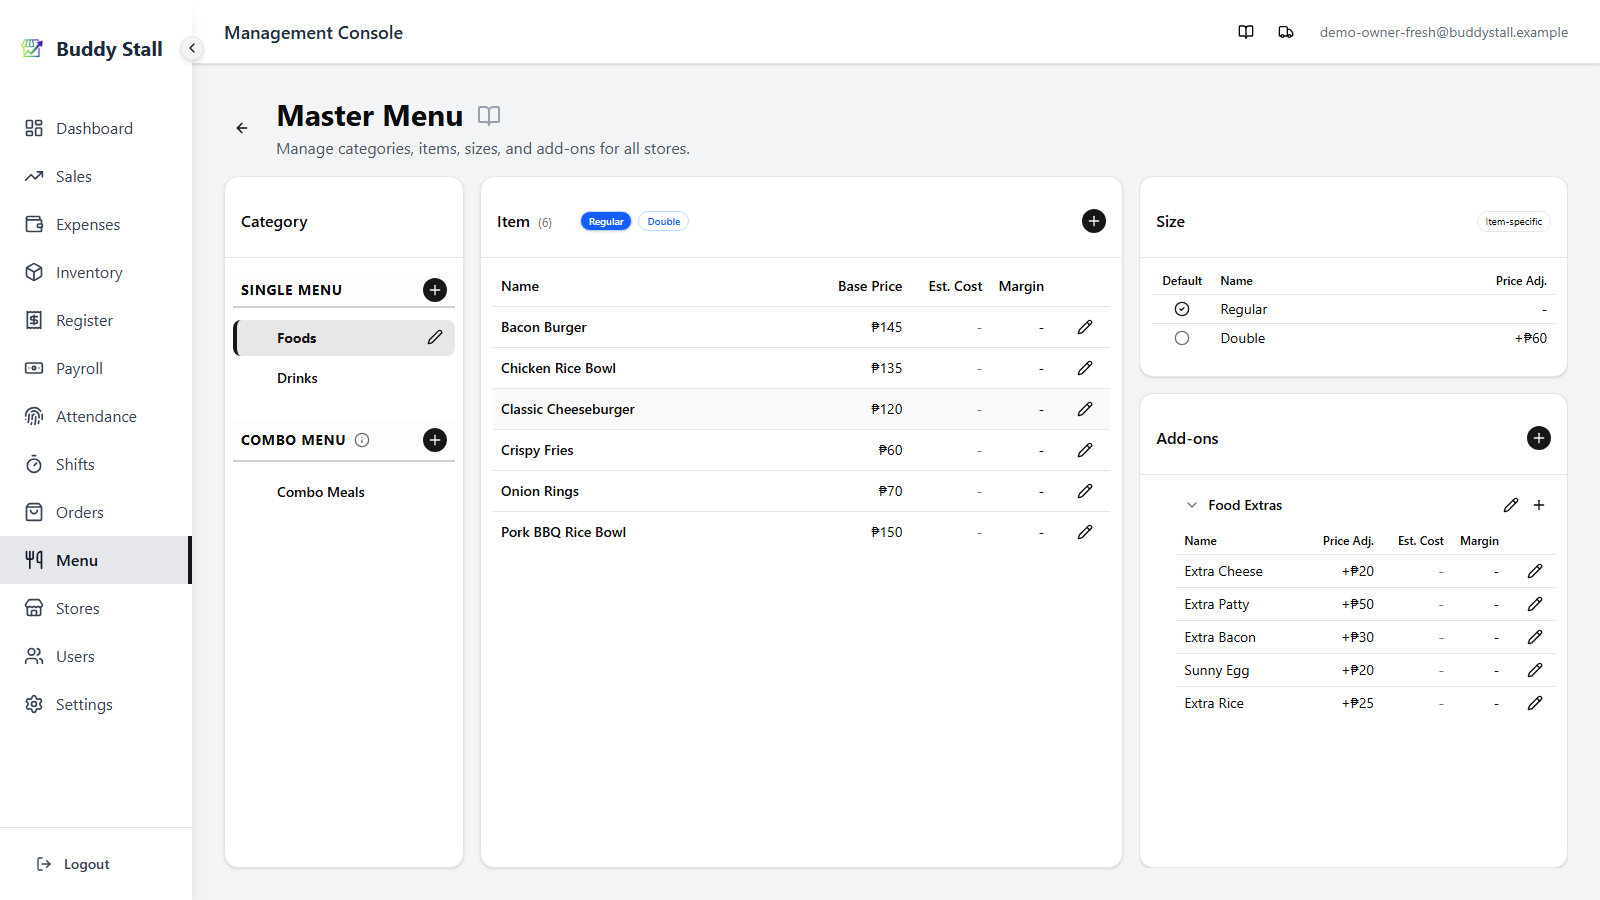Open Expenses in the sidebar
Screen dimensions: 1600x900
point(96,224)
